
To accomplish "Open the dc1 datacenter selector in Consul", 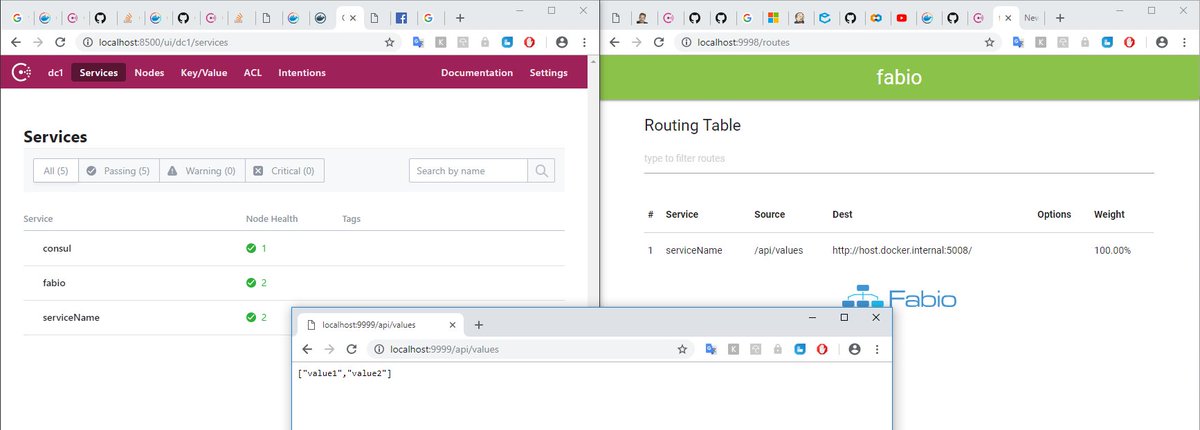I will point(56,73).
